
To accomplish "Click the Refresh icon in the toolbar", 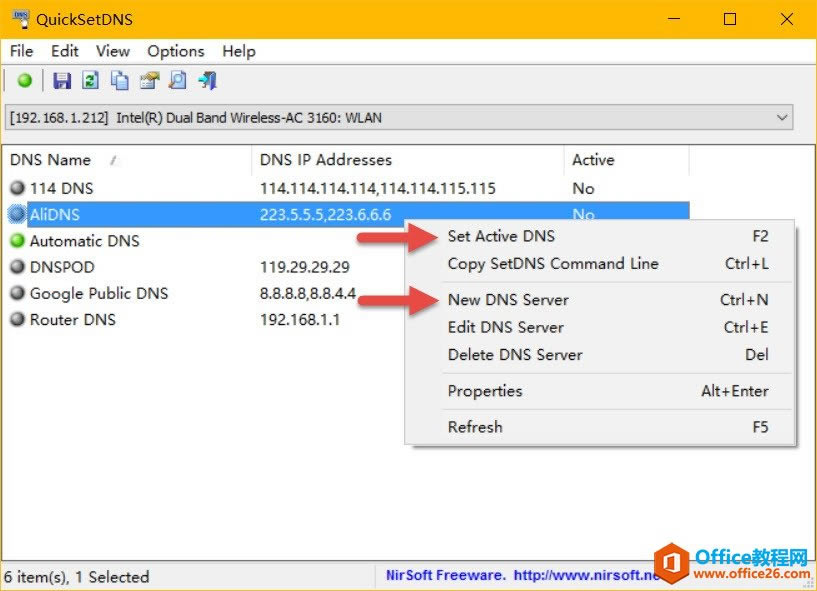I will (x=91, y=81).
